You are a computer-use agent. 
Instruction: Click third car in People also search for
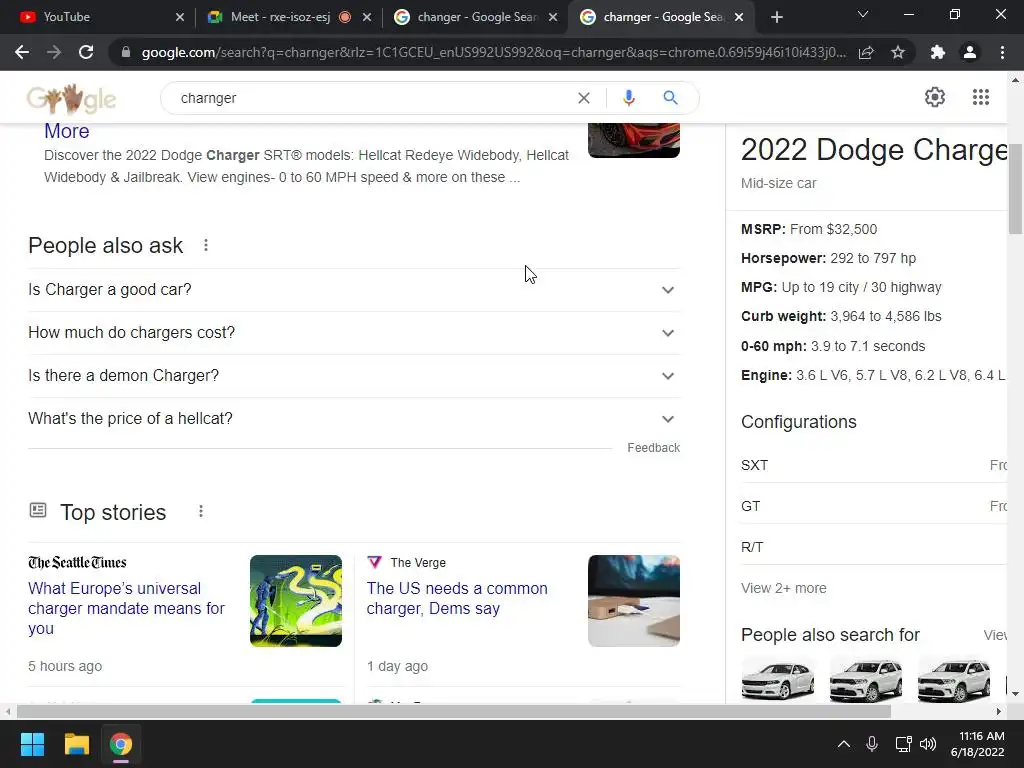coord(954,680)
